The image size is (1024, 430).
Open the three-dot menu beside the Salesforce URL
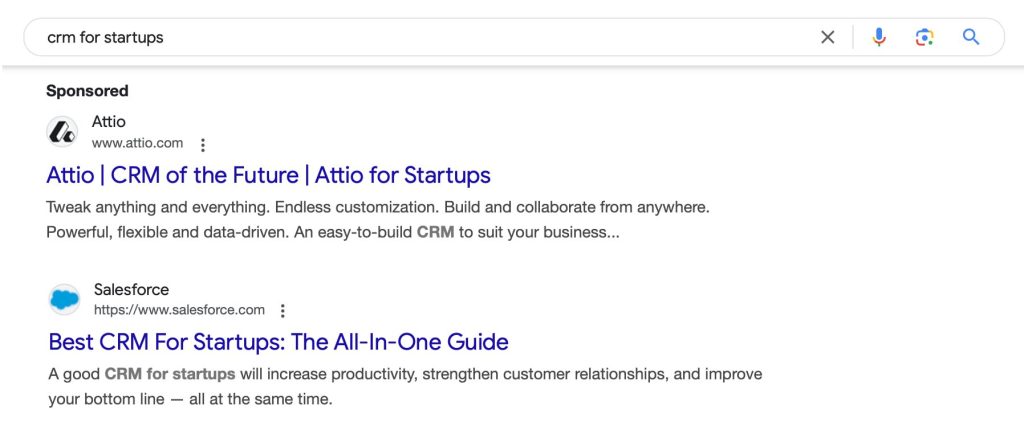[283, 311]
